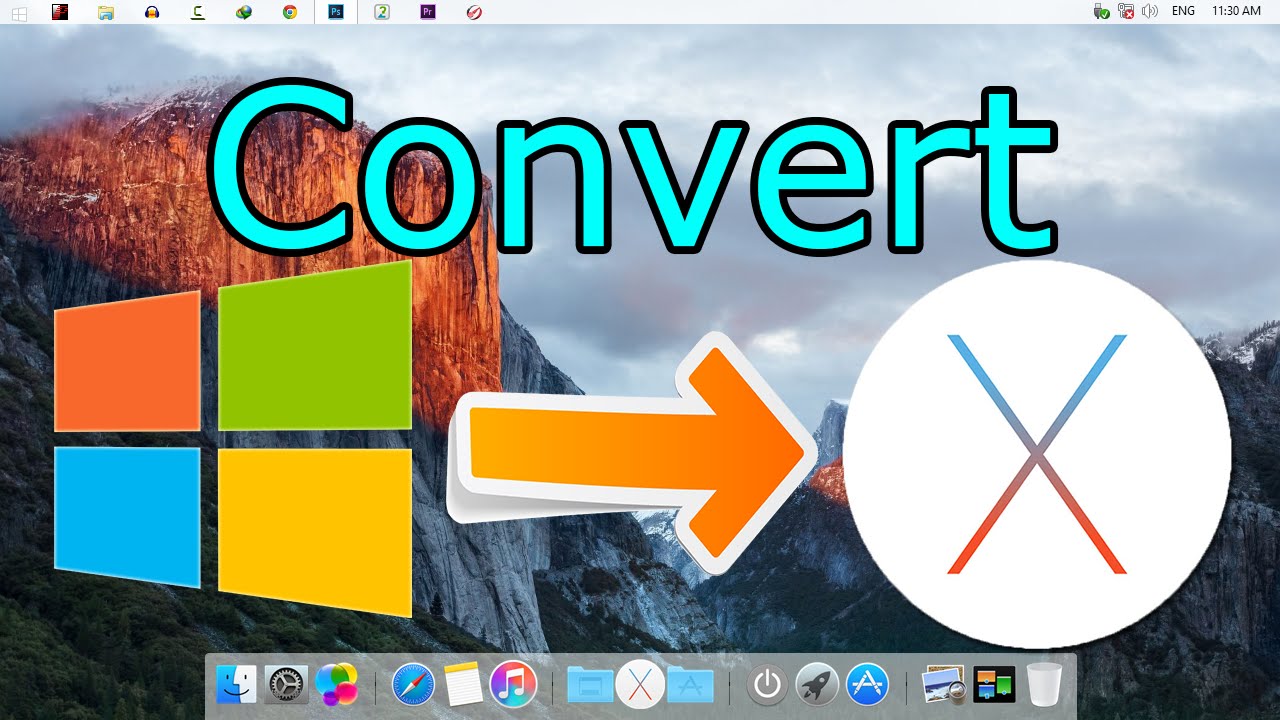Launch Google Chrome from the taskbar

pos(290,12)
